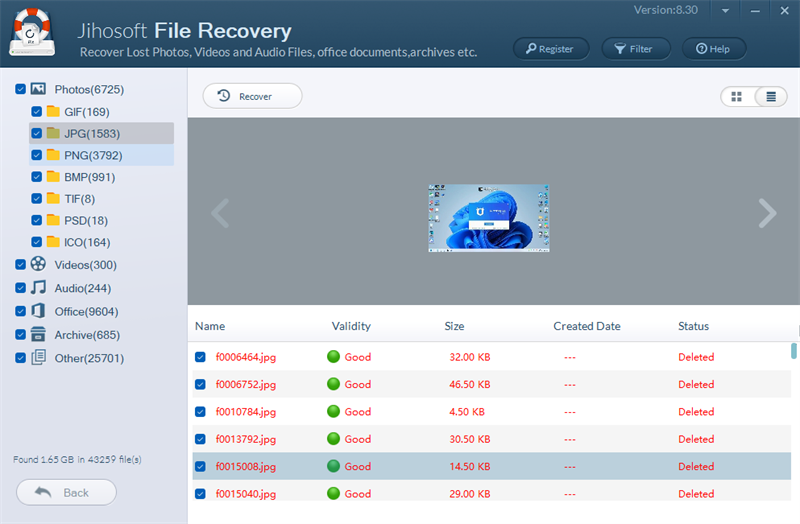The height and width of the screenshot is (524, 800).
Task: Uncheck checkbox for file f0006464.jpg
Action: [200, 357]
